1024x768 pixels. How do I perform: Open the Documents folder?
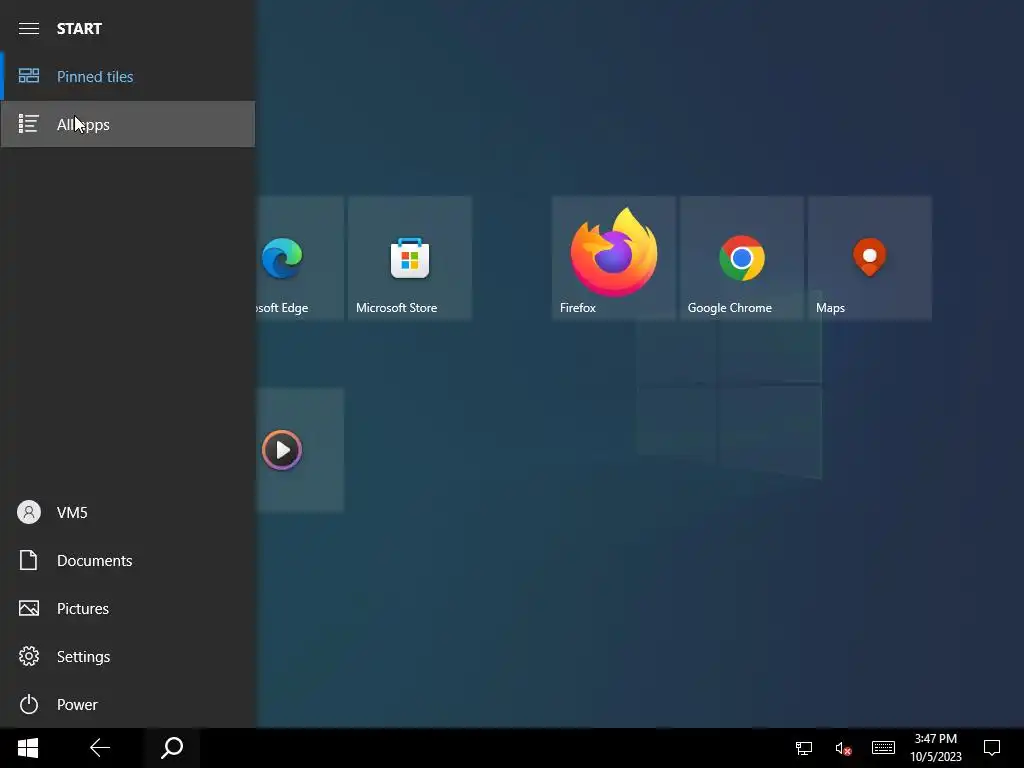[x=128, y=560]
